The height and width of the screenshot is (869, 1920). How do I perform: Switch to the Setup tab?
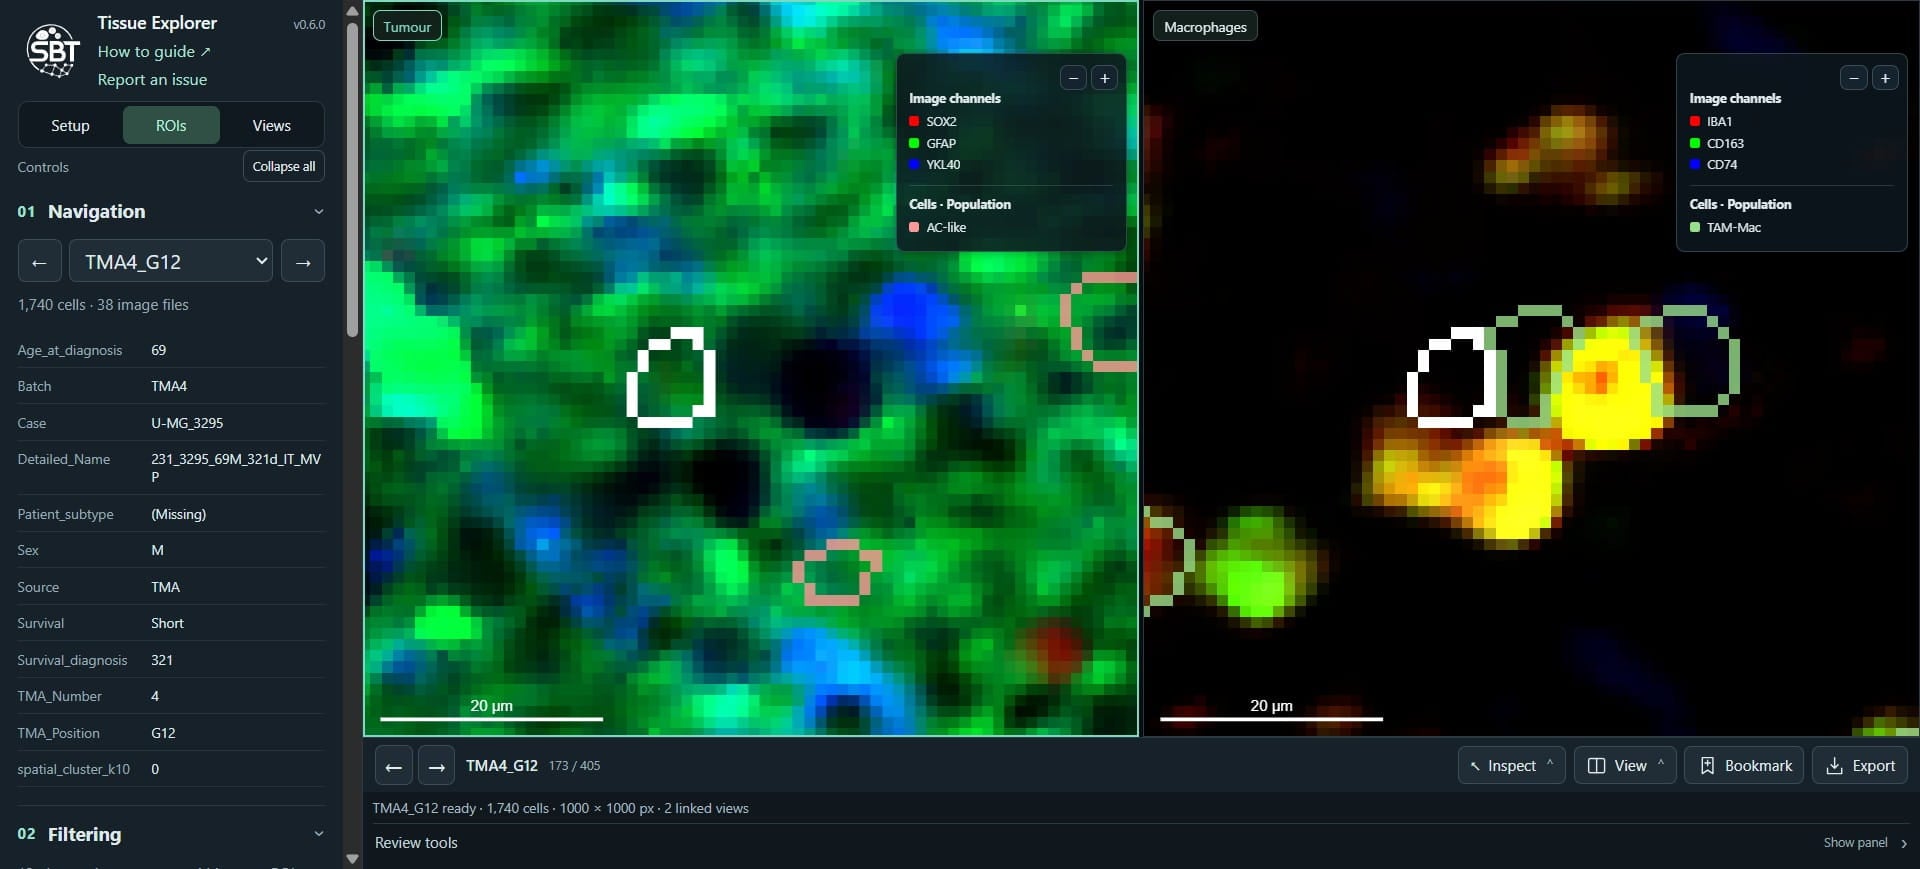[x=70, y=126]
